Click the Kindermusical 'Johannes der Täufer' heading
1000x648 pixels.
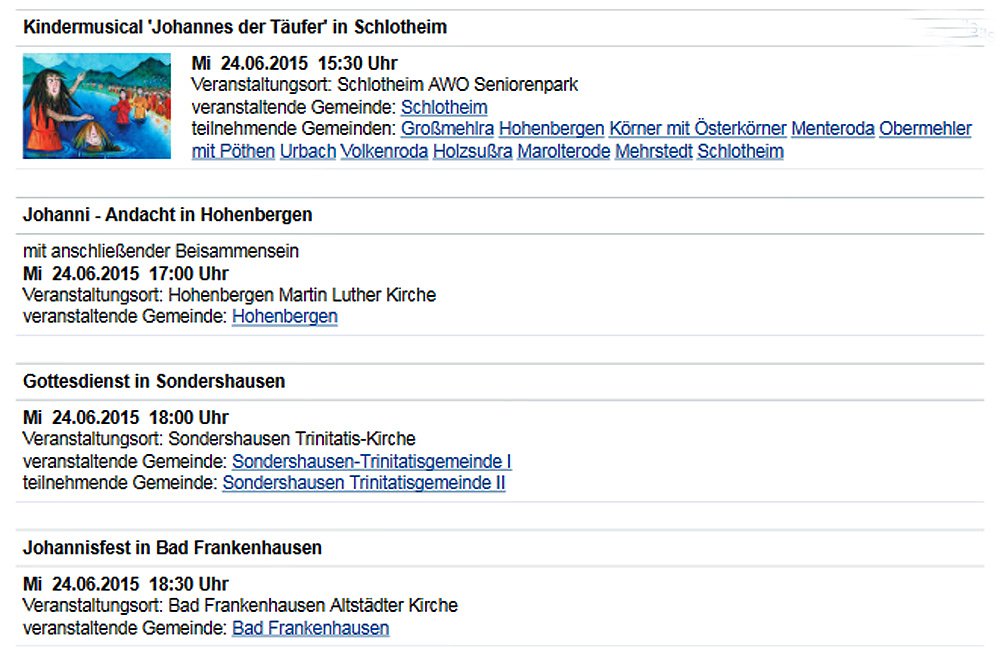(x=235, y=28)
